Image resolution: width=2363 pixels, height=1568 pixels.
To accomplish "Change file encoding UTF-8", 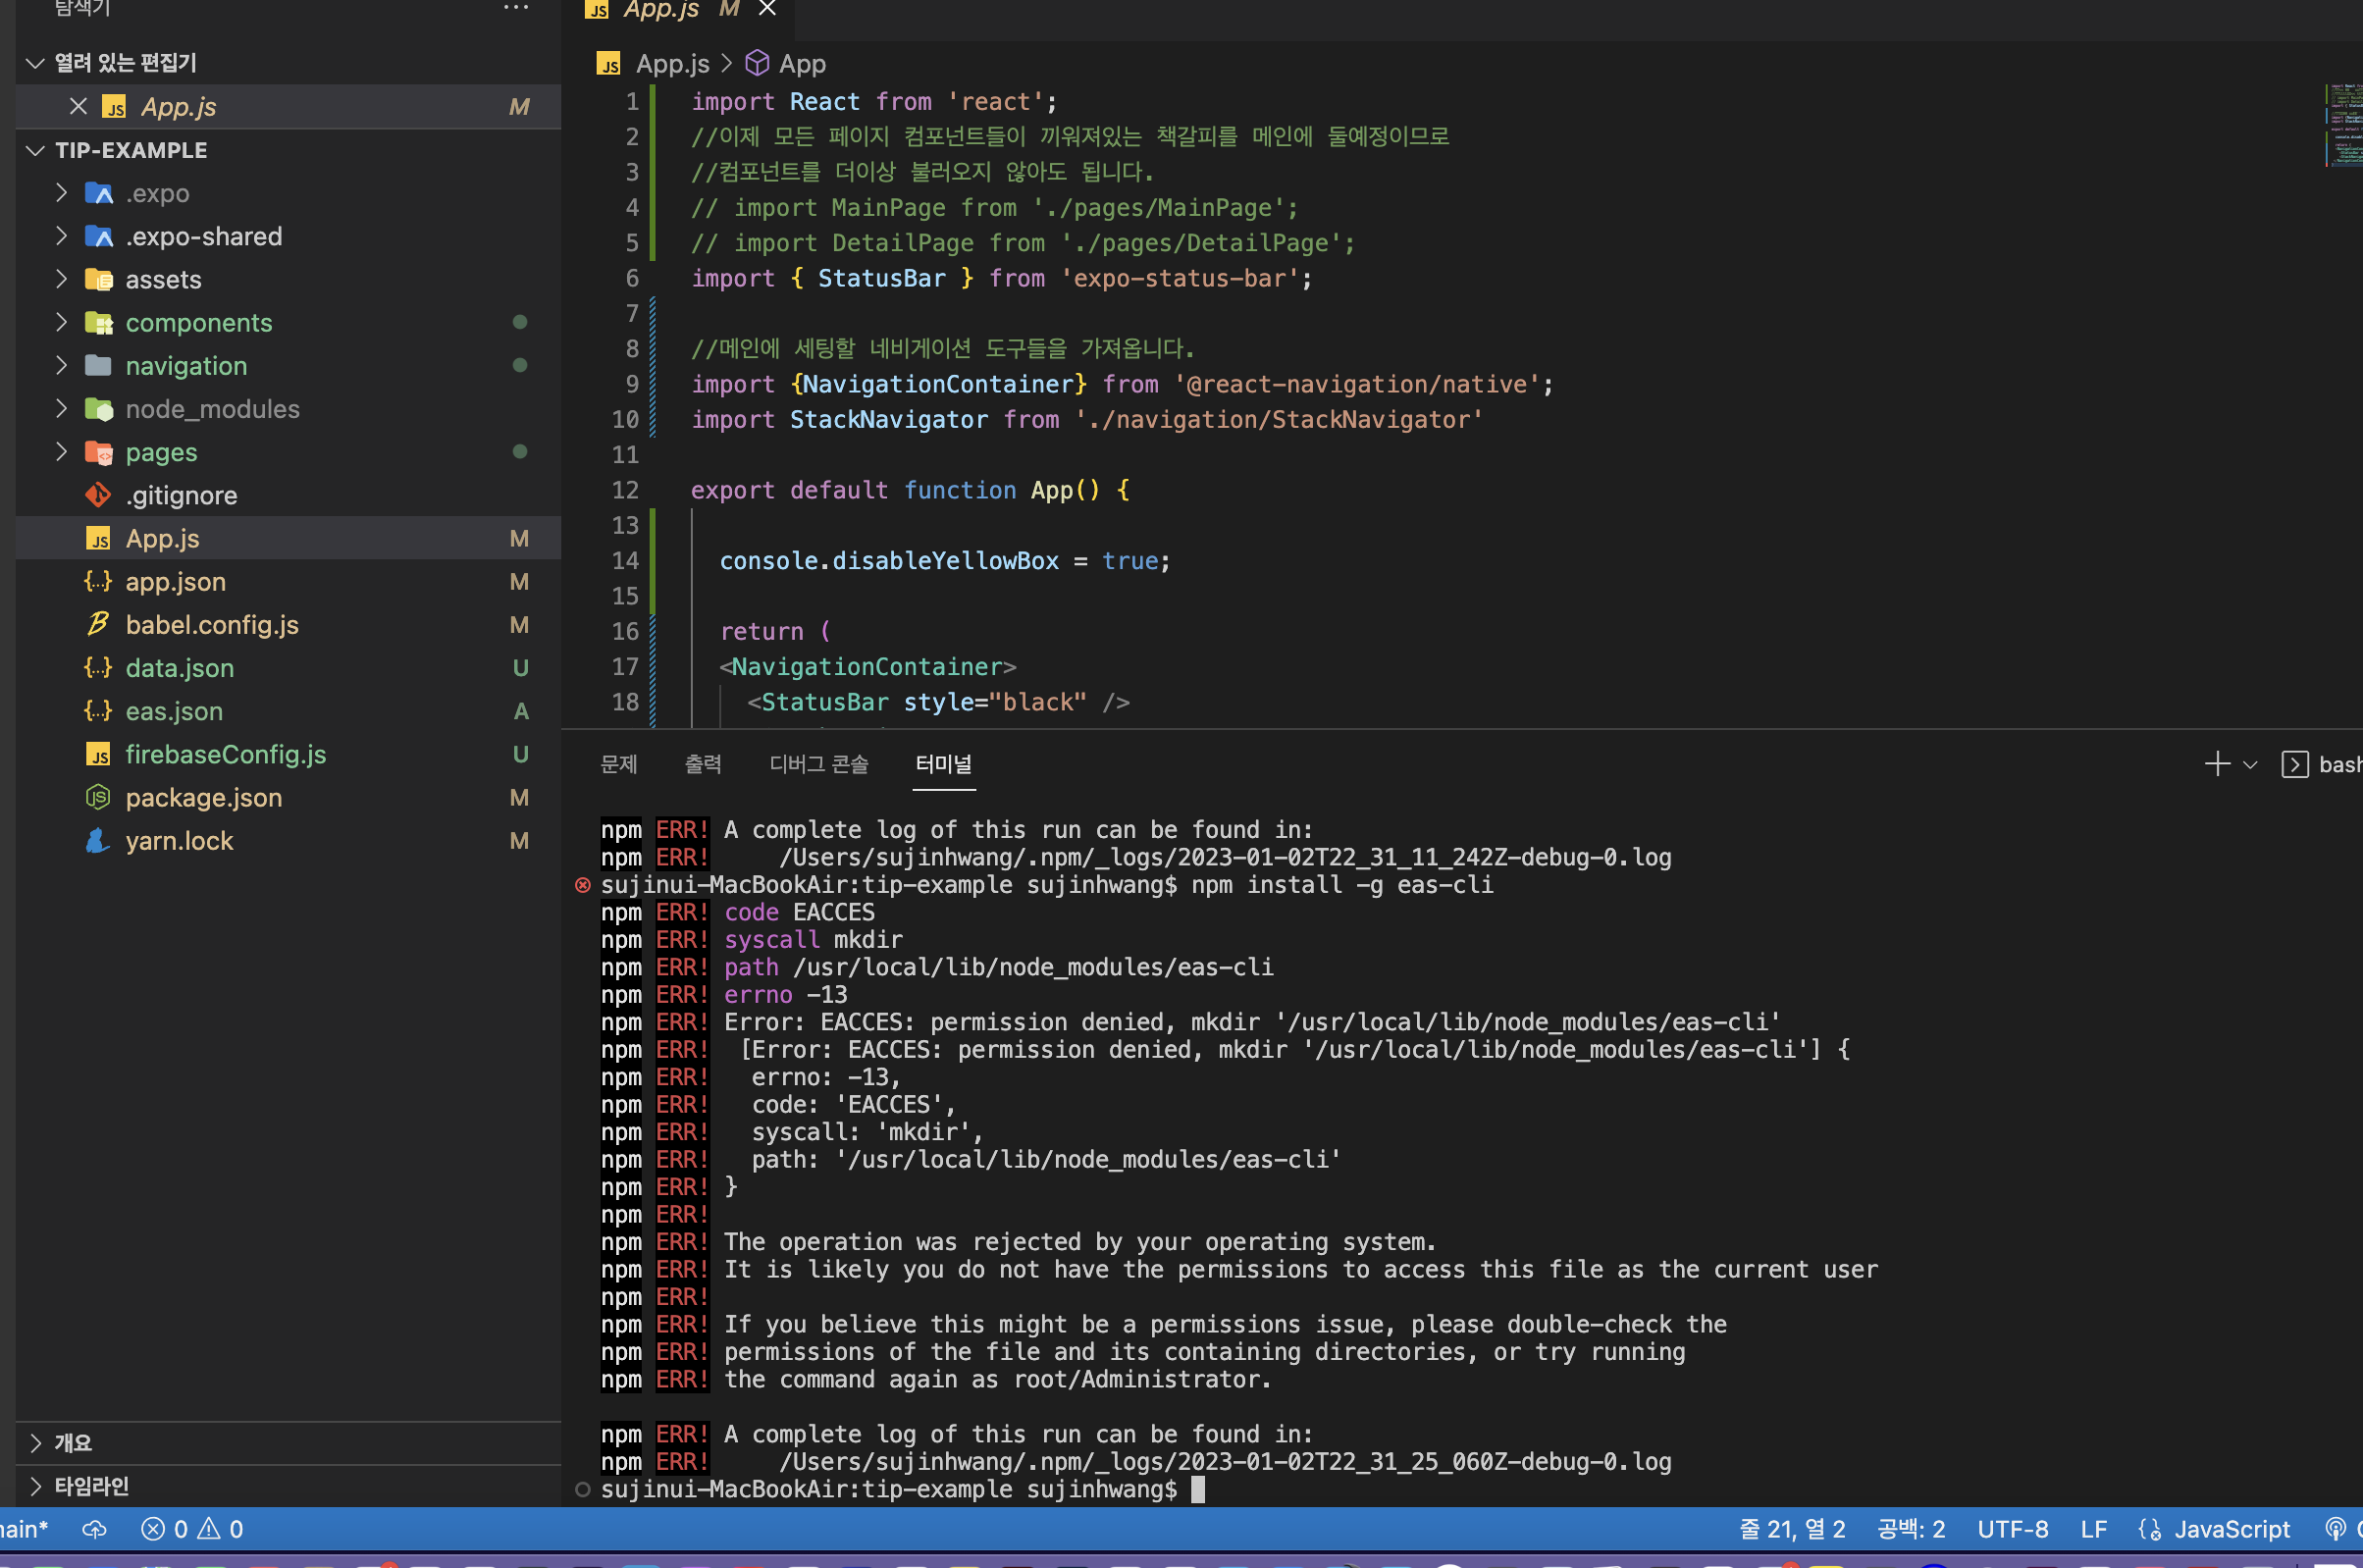I will click(2012, 1529).
